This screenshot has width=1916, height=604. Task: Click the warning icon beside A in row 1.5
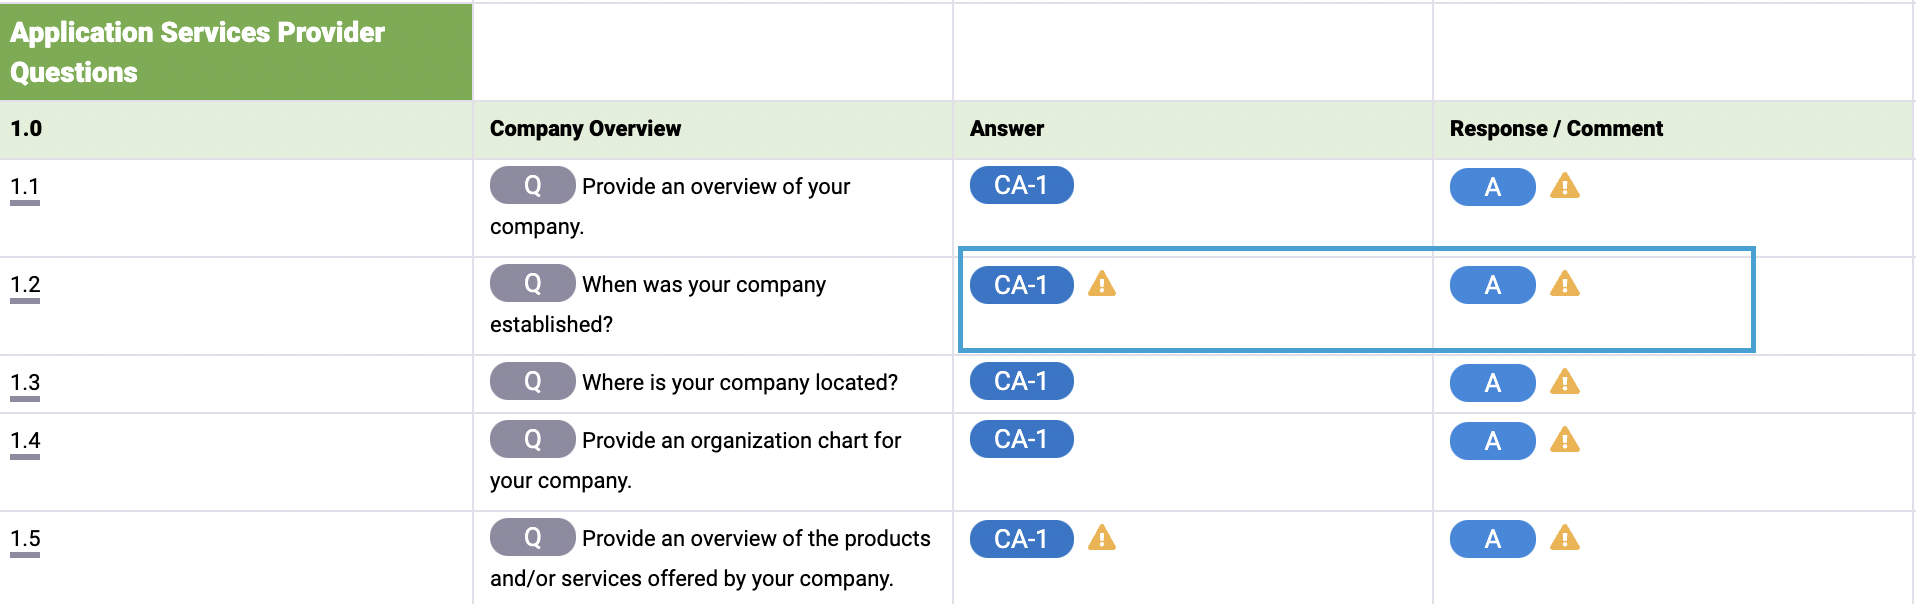click(x=1565, y=538)
